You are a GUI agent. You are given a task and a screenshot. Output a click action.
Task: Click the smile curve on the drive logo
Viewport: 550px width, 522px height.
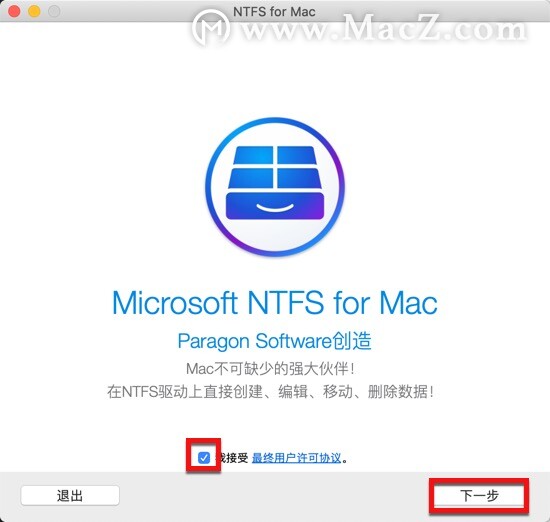tap(275, 208)
